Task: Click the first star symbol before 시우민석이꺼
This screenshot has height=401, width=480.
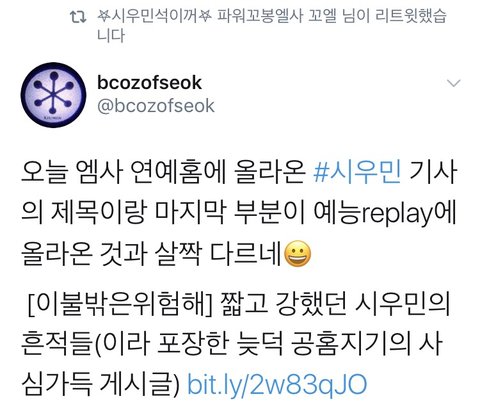Action: click(104, 15)
